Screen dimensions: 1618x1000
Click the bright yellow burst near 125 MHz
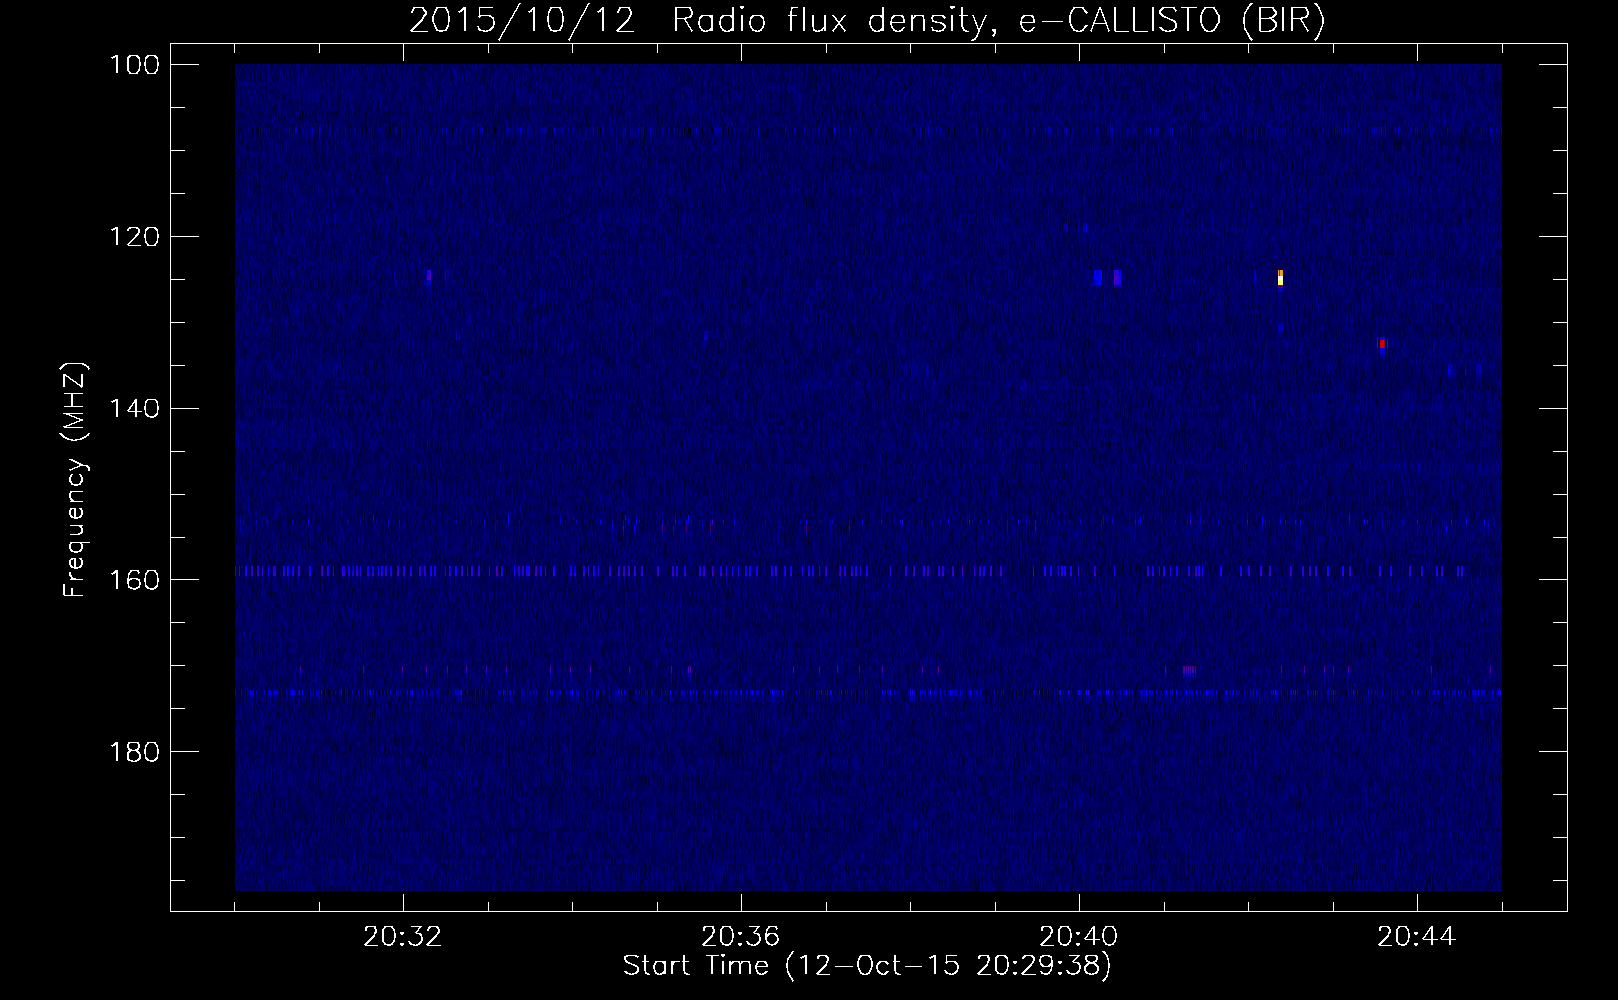click(x=1280, y=278)
